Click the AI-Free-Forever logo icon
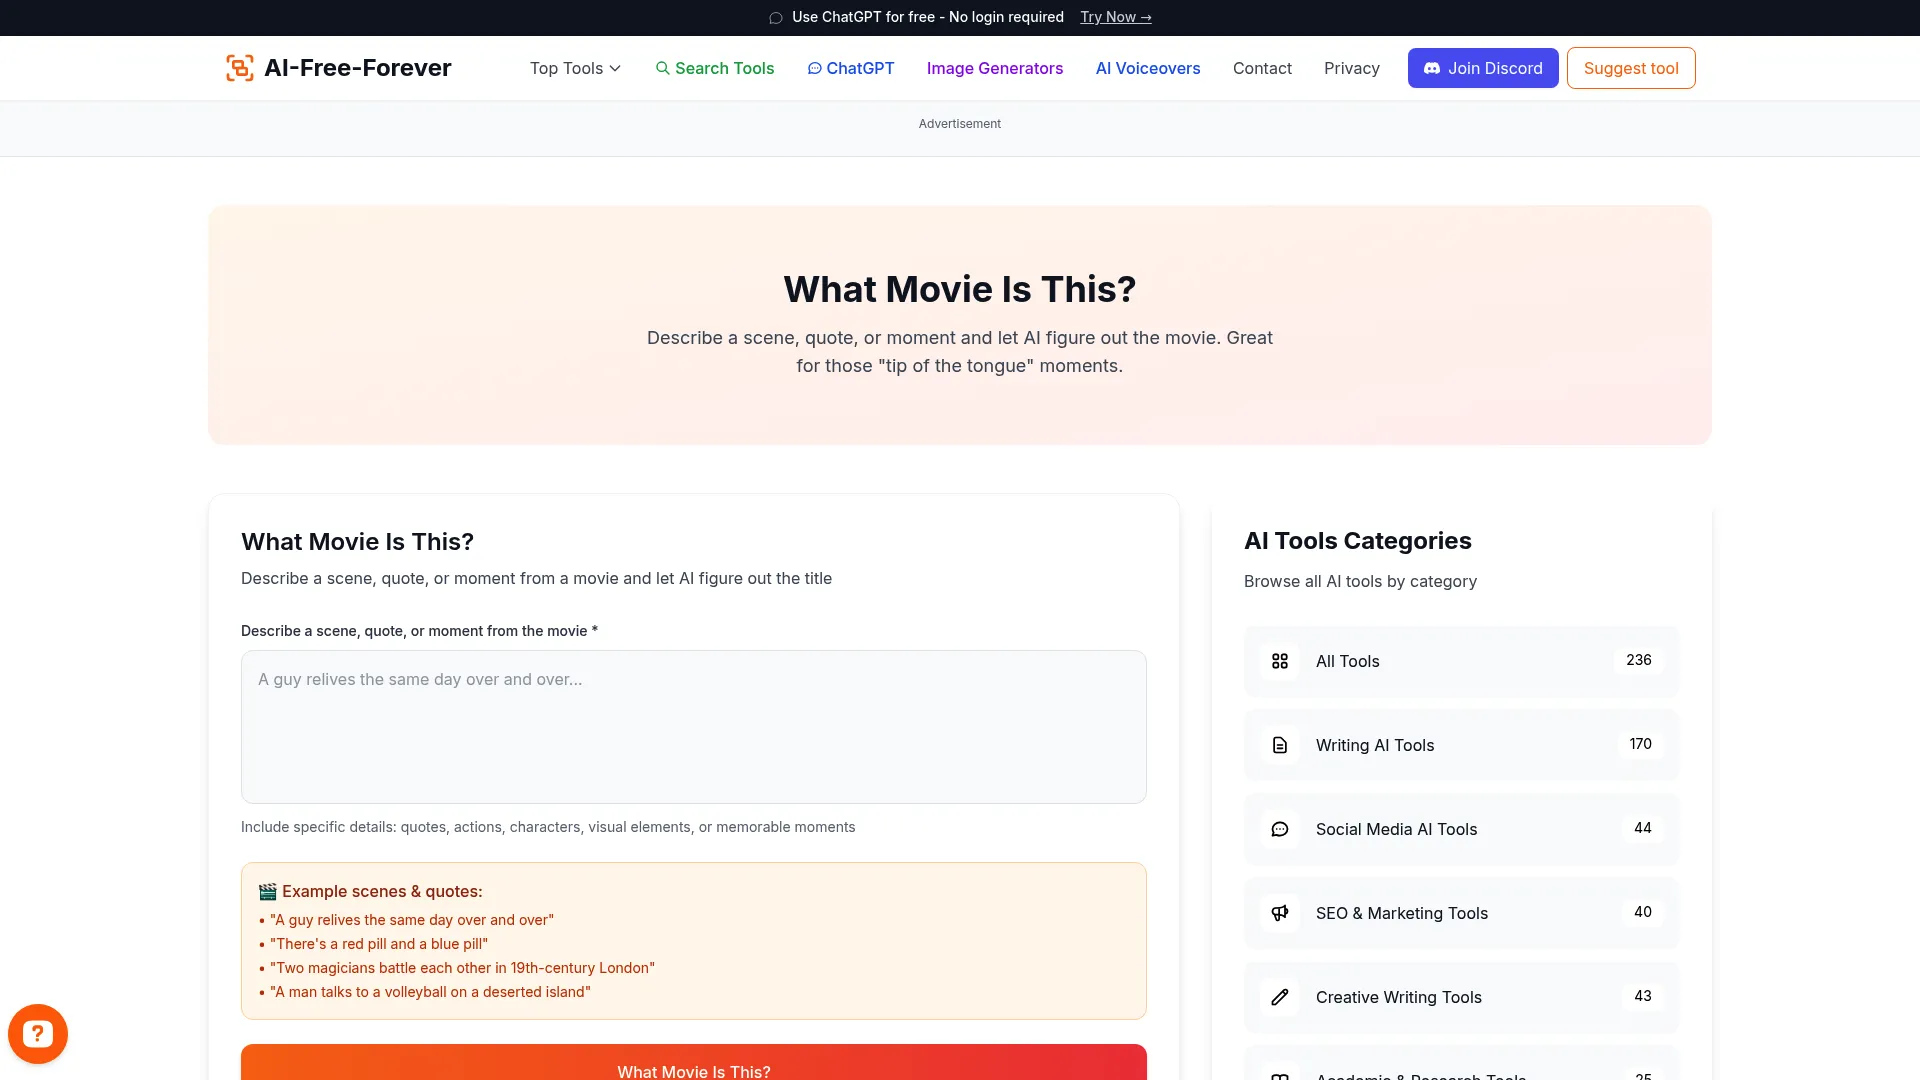Image resolution: width=1920 pixels, height=1080 pixels. pos(239,68)
